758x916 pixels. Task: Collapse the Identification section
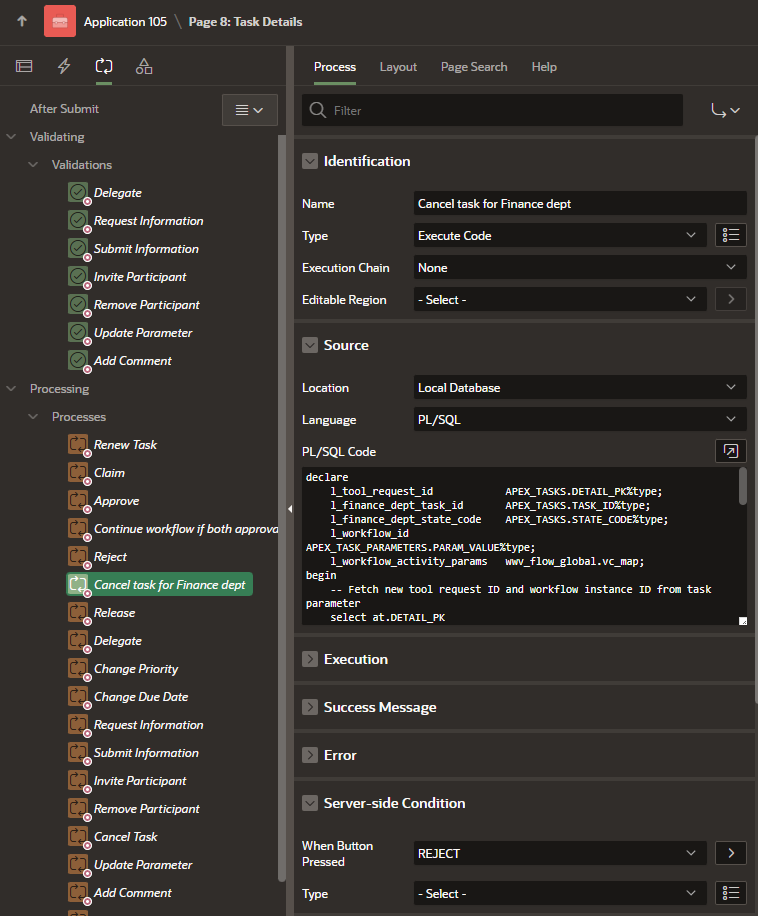310,161
